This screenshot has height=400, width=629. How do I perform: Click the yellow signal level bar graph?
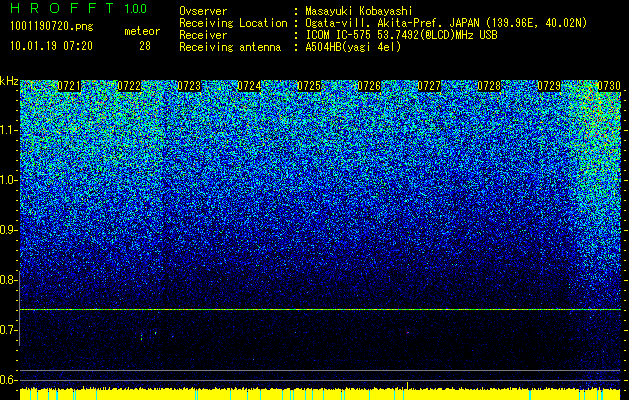pos(321,394)
